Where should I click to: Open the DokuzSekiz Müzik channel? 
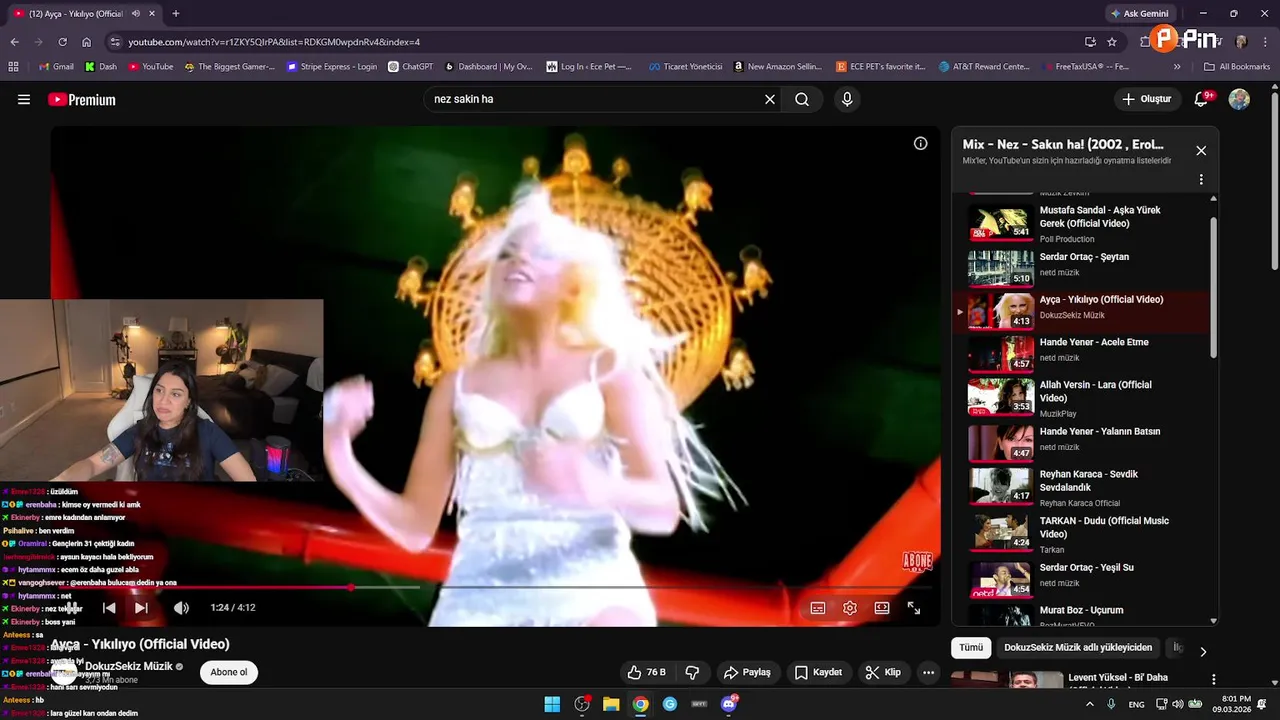(129, 666)
